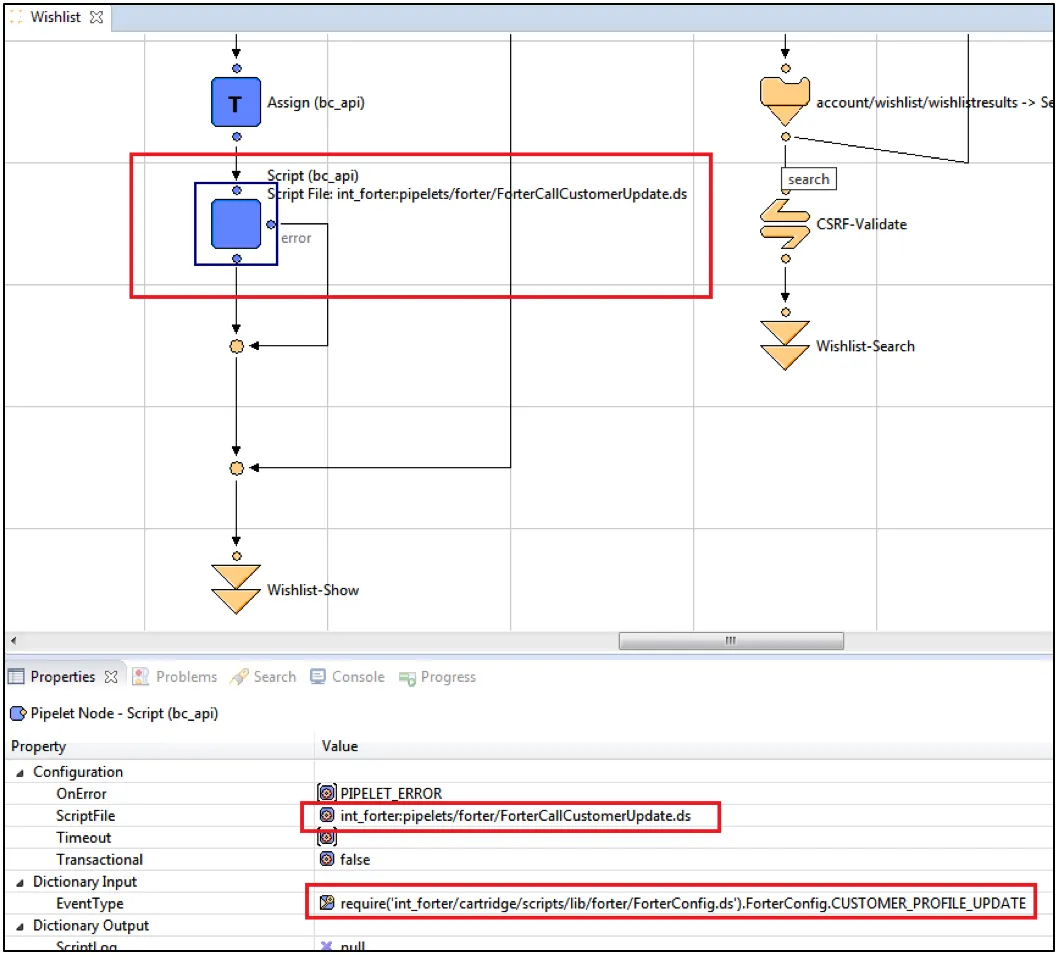Select the Assign (bc_api) node icon
The height and width of the screenshot is (956, 1058).
235,103
